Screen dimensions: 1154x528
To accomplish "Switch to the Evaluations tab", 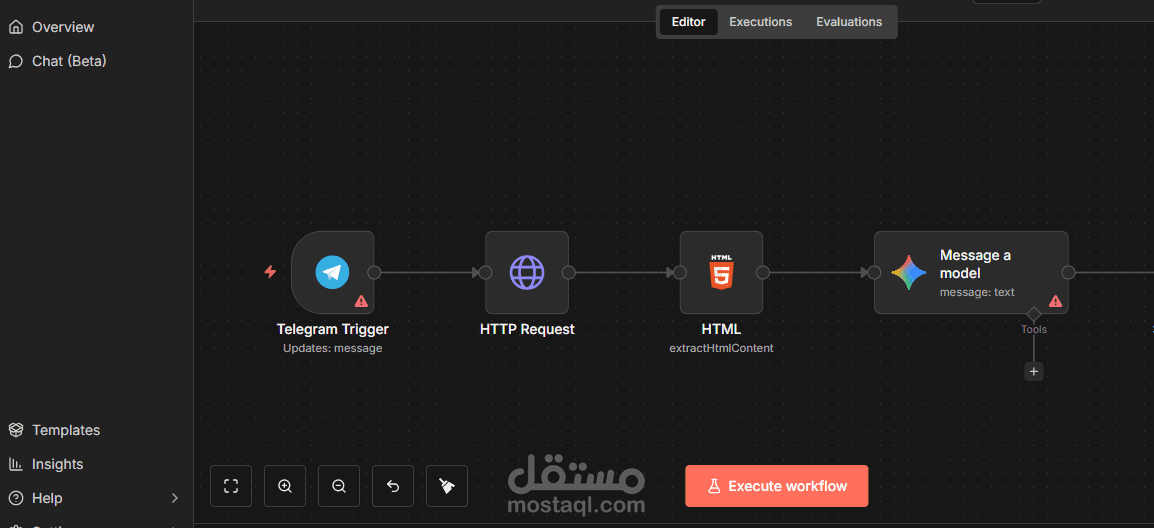I will (849, 22).
